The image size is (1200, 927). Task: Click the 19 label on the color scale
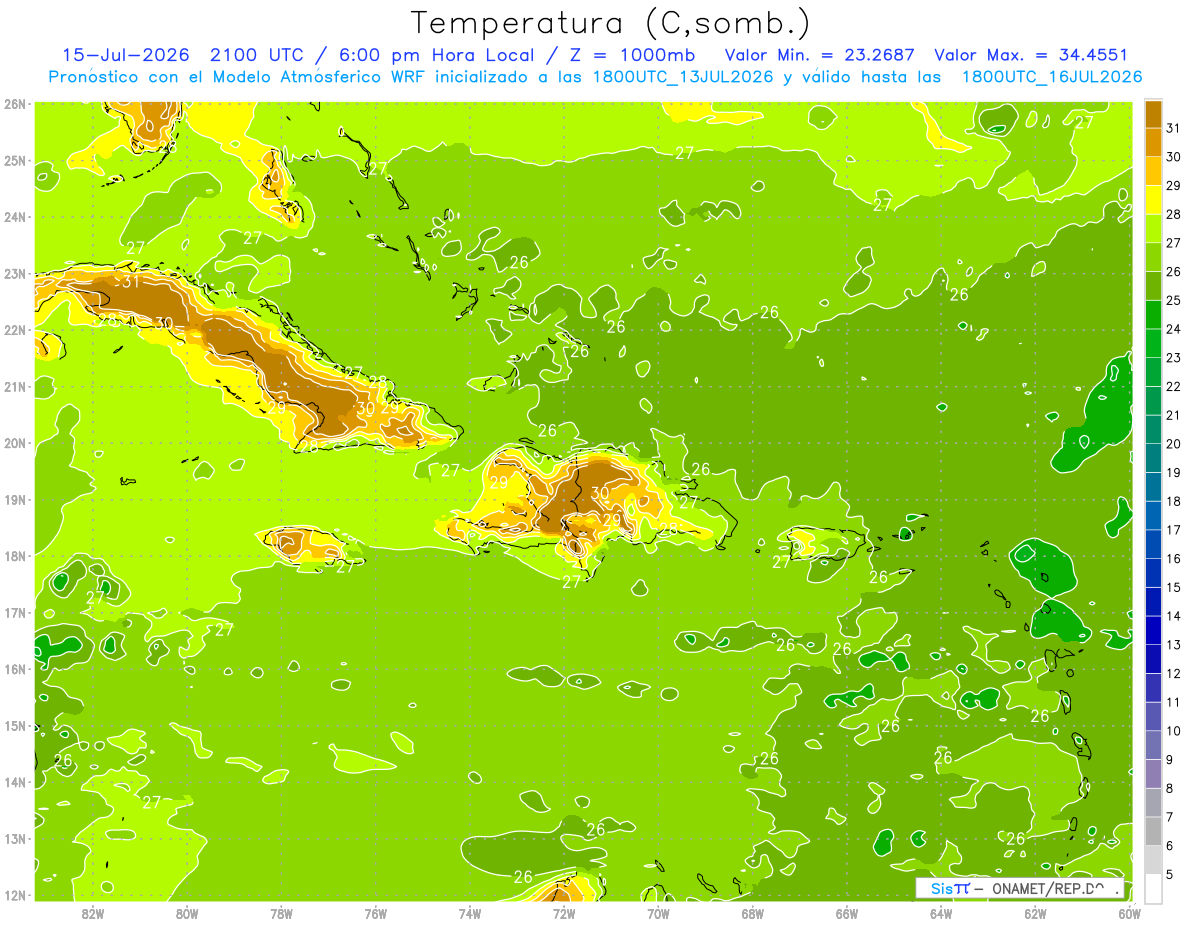1175,473
